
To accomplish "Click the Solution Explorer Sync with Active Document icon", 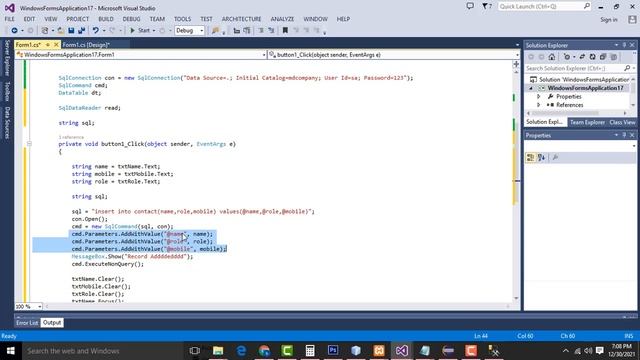I will coord(582,57).
